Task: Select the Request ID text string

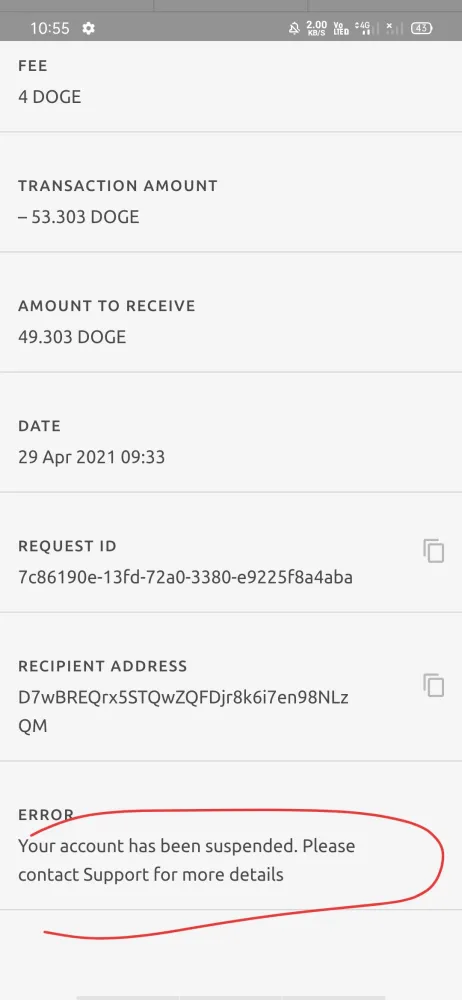Action: (x=185, y=577)
